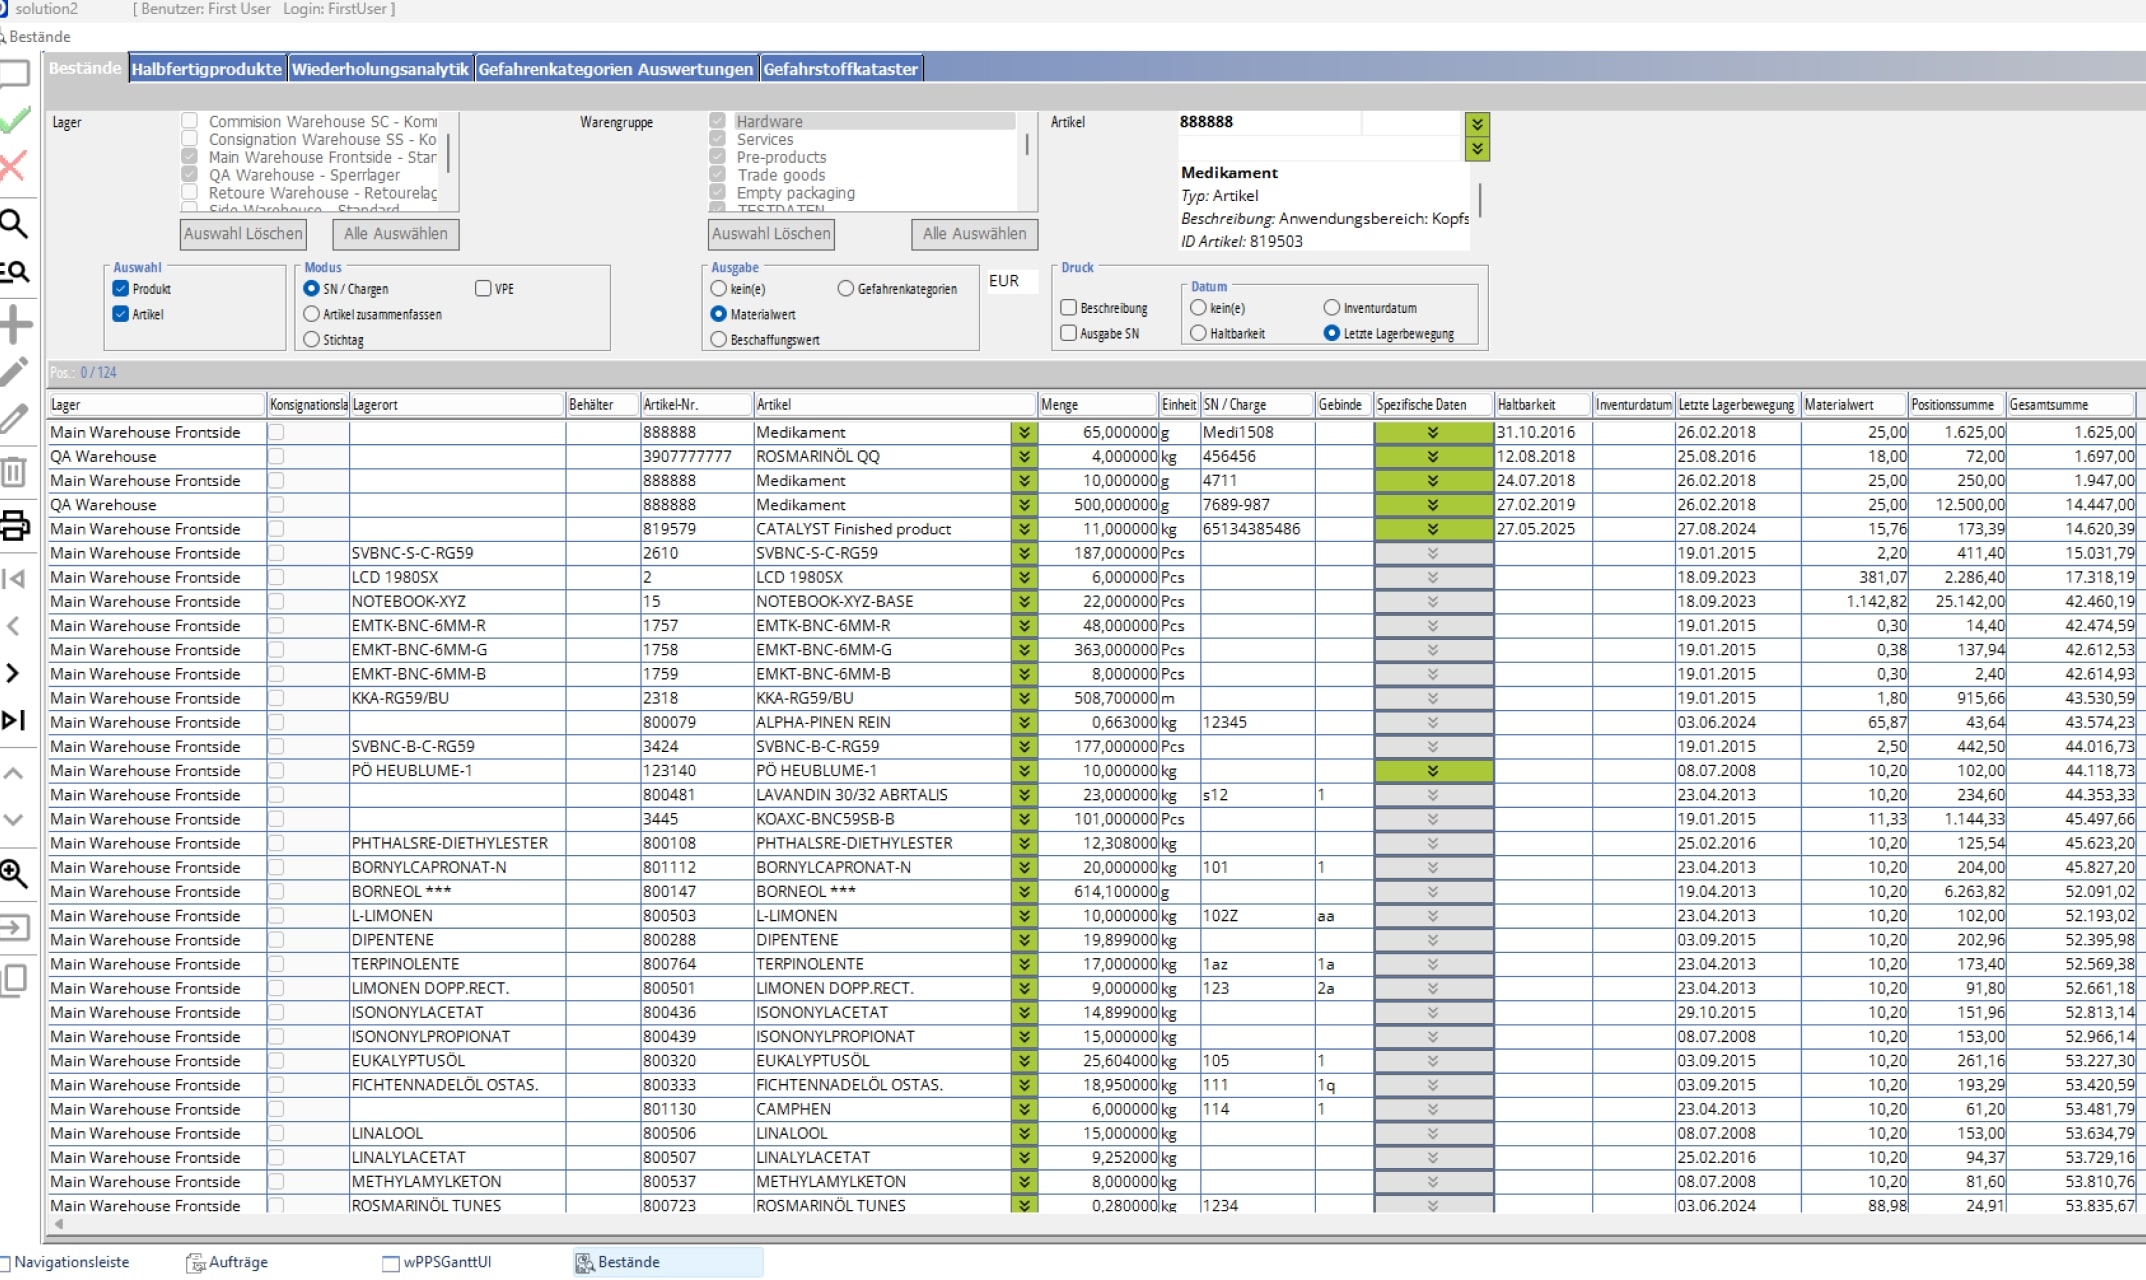Expand article dropdown in first Medikament row
This screenshot has height=1280, width=2146.
pyautogui.click(x=1023, y=432)
